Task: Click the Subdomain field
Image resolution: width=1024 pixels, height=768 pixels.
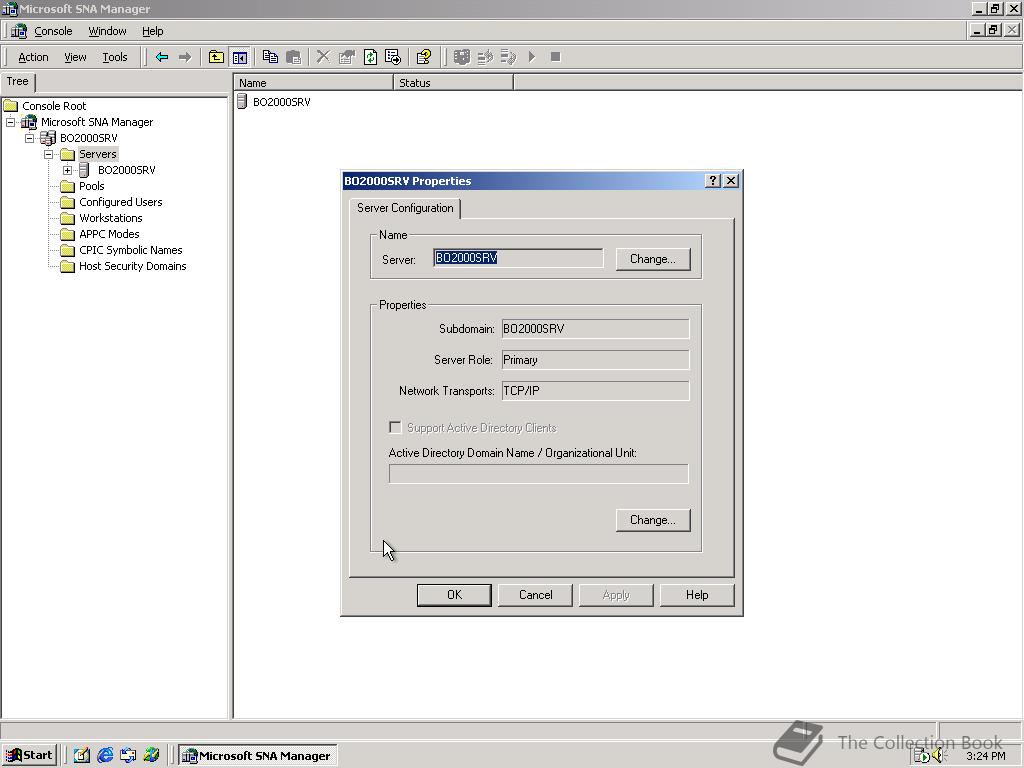Action: pos(595,328)
